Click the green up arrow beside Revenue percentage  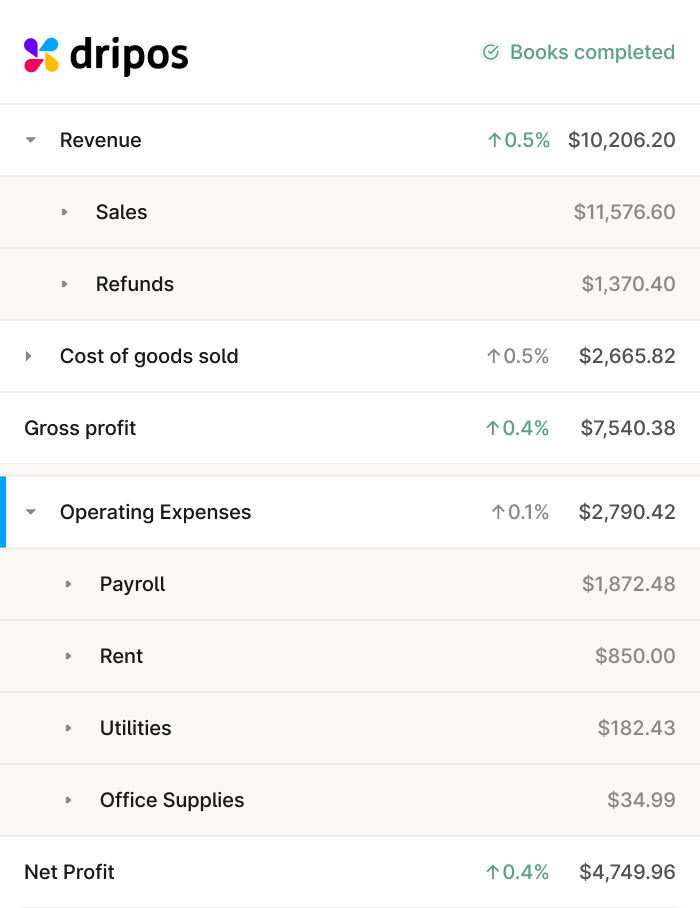tap(494, 141)
